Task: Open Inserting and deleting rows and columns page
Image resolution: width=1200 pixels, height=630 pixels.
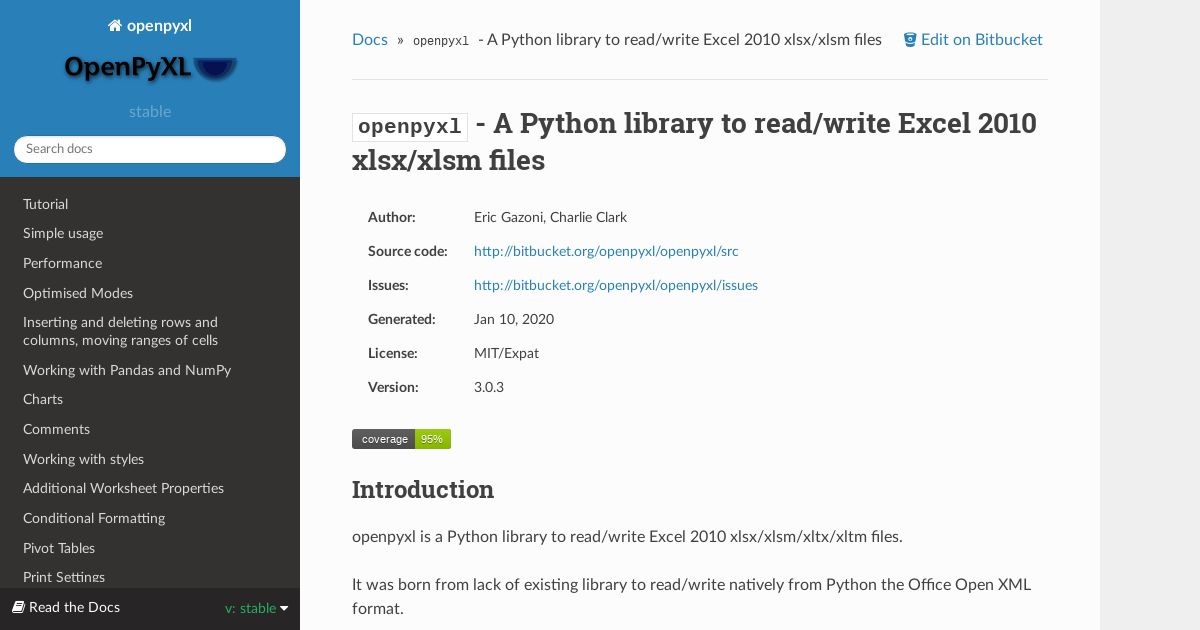Action: (120, 331)
